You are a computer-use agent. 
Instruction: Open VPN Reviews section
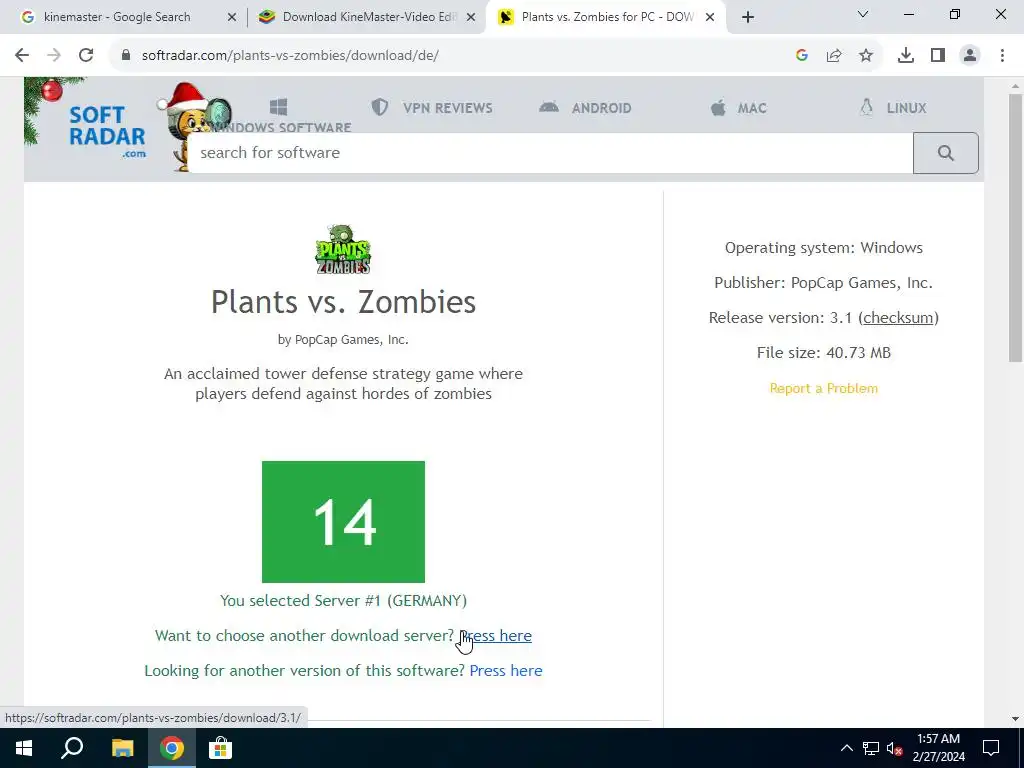point(432,108)
